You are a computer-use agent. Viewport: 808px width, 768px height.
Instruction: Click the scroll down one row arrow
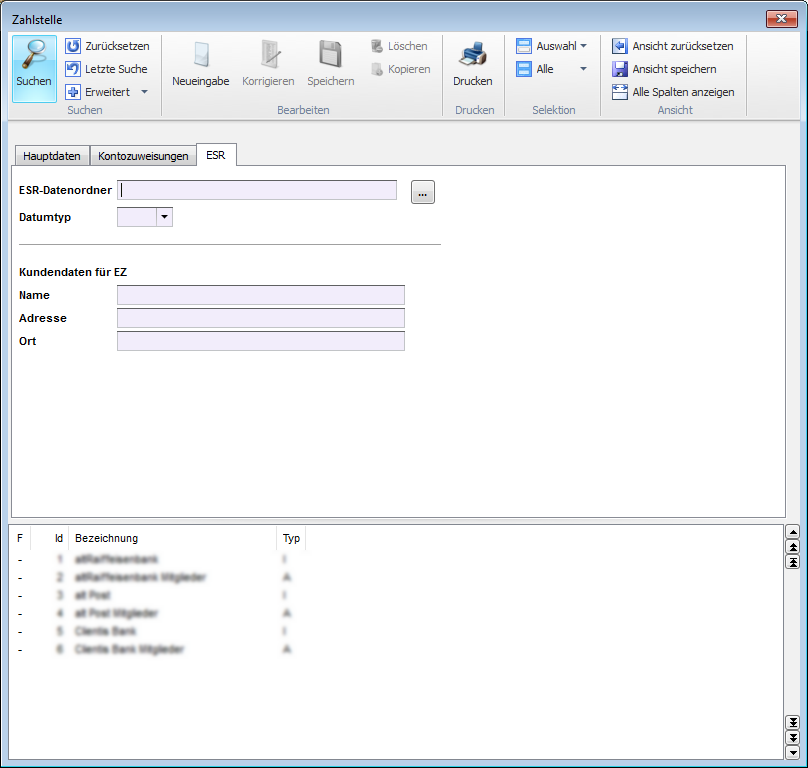pos(793,753)
